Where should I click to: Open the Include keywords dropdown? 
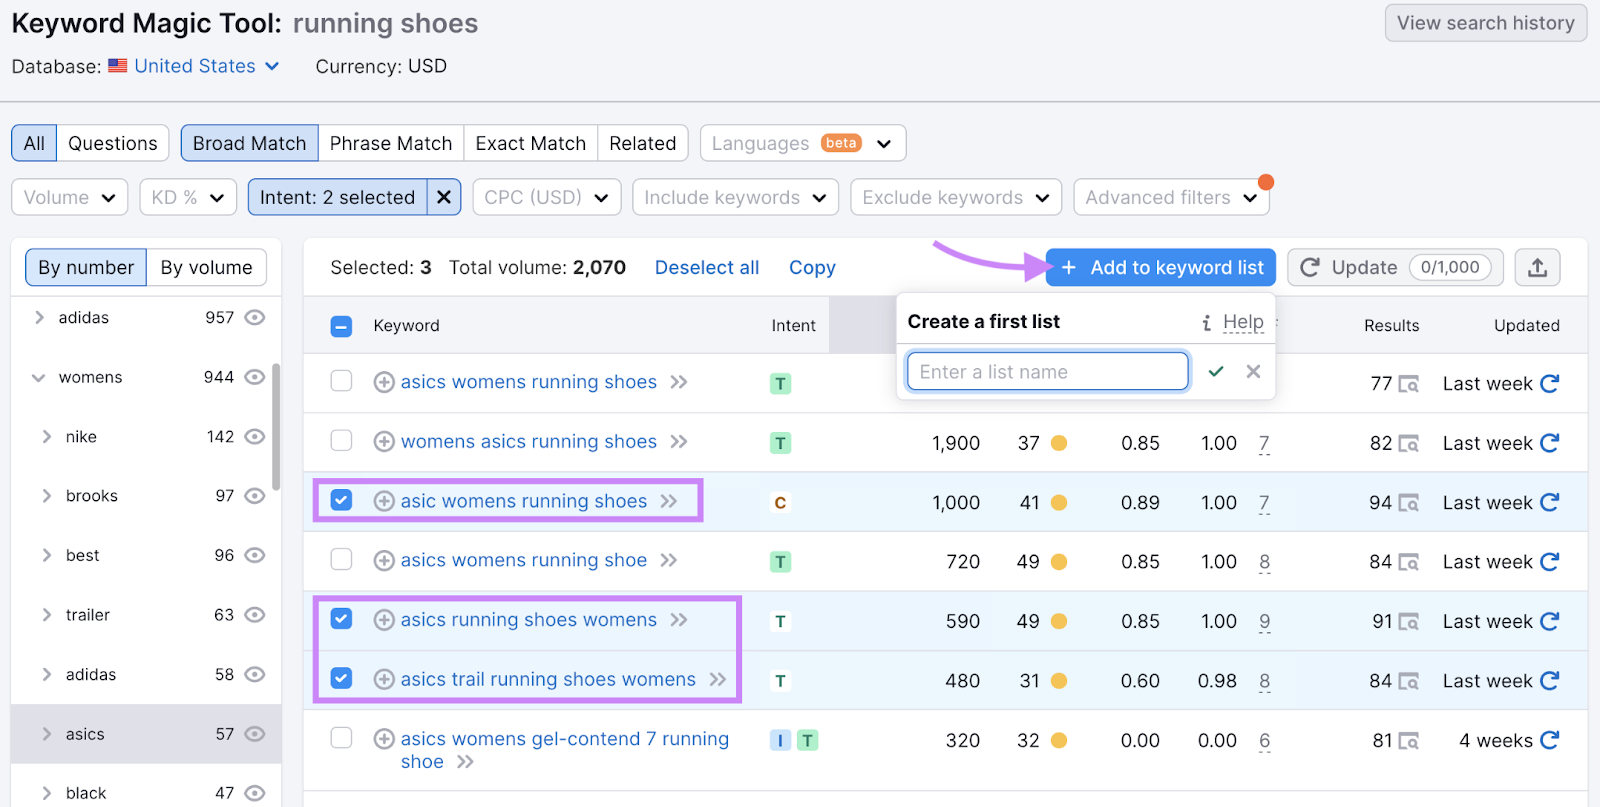tap(736, 197)
